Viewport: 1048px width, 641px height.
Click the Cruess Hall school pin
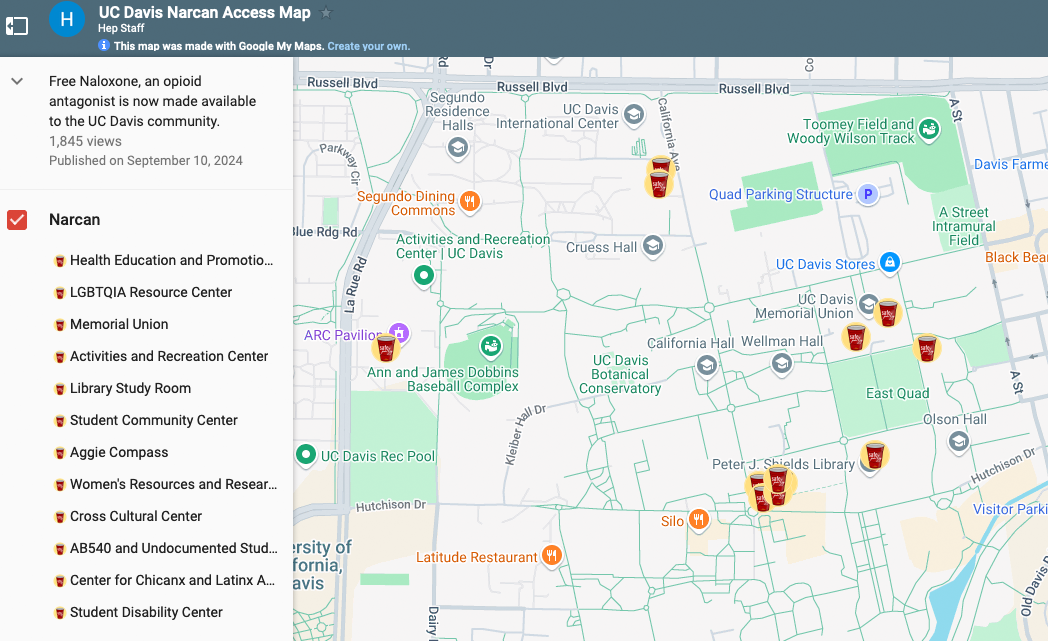pyautogui.click(x=653, y=246)
